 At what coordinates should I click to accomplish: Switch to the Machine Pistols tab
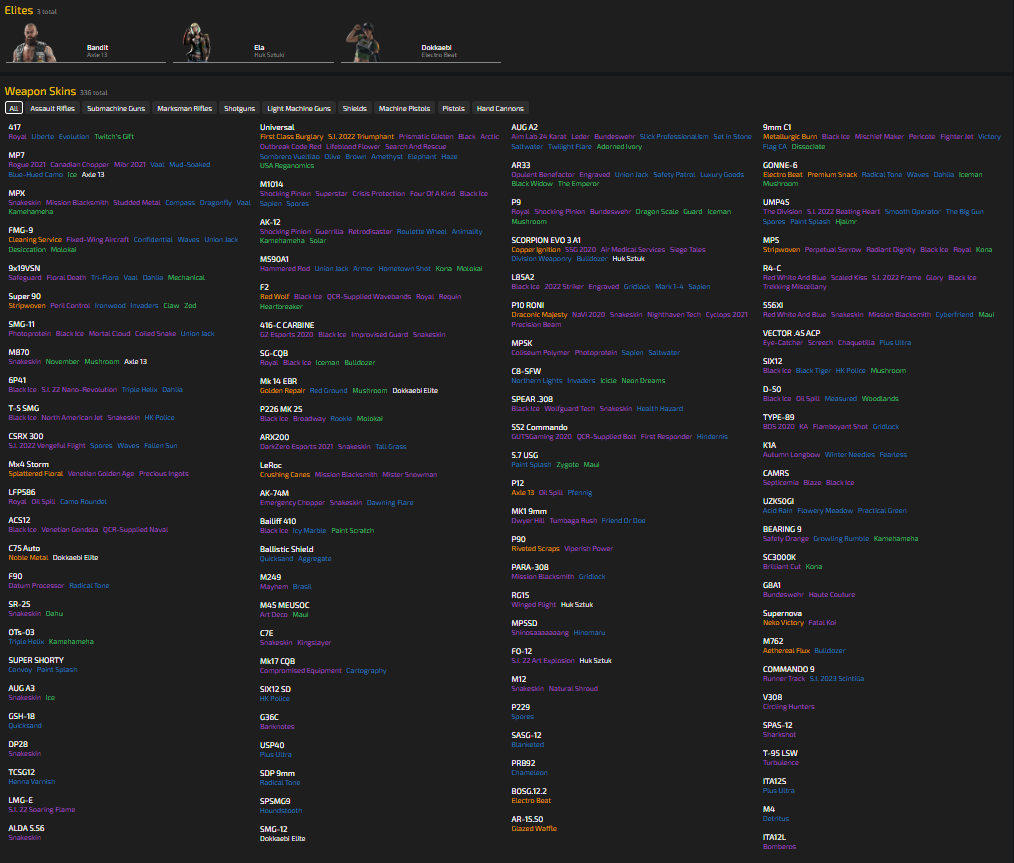coord(404,108)
